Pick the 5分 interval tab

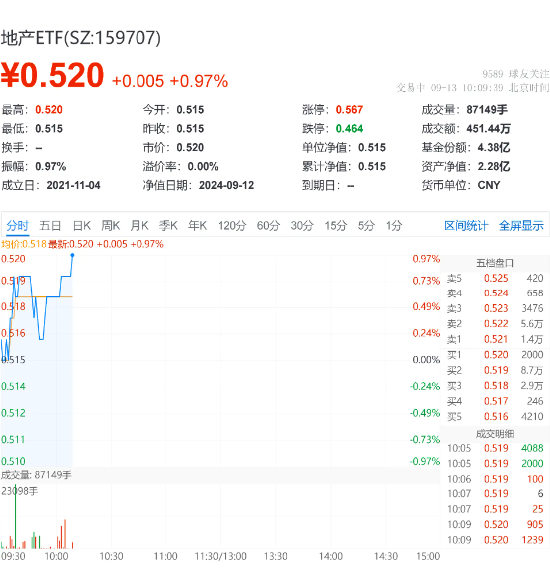(366, 225)
